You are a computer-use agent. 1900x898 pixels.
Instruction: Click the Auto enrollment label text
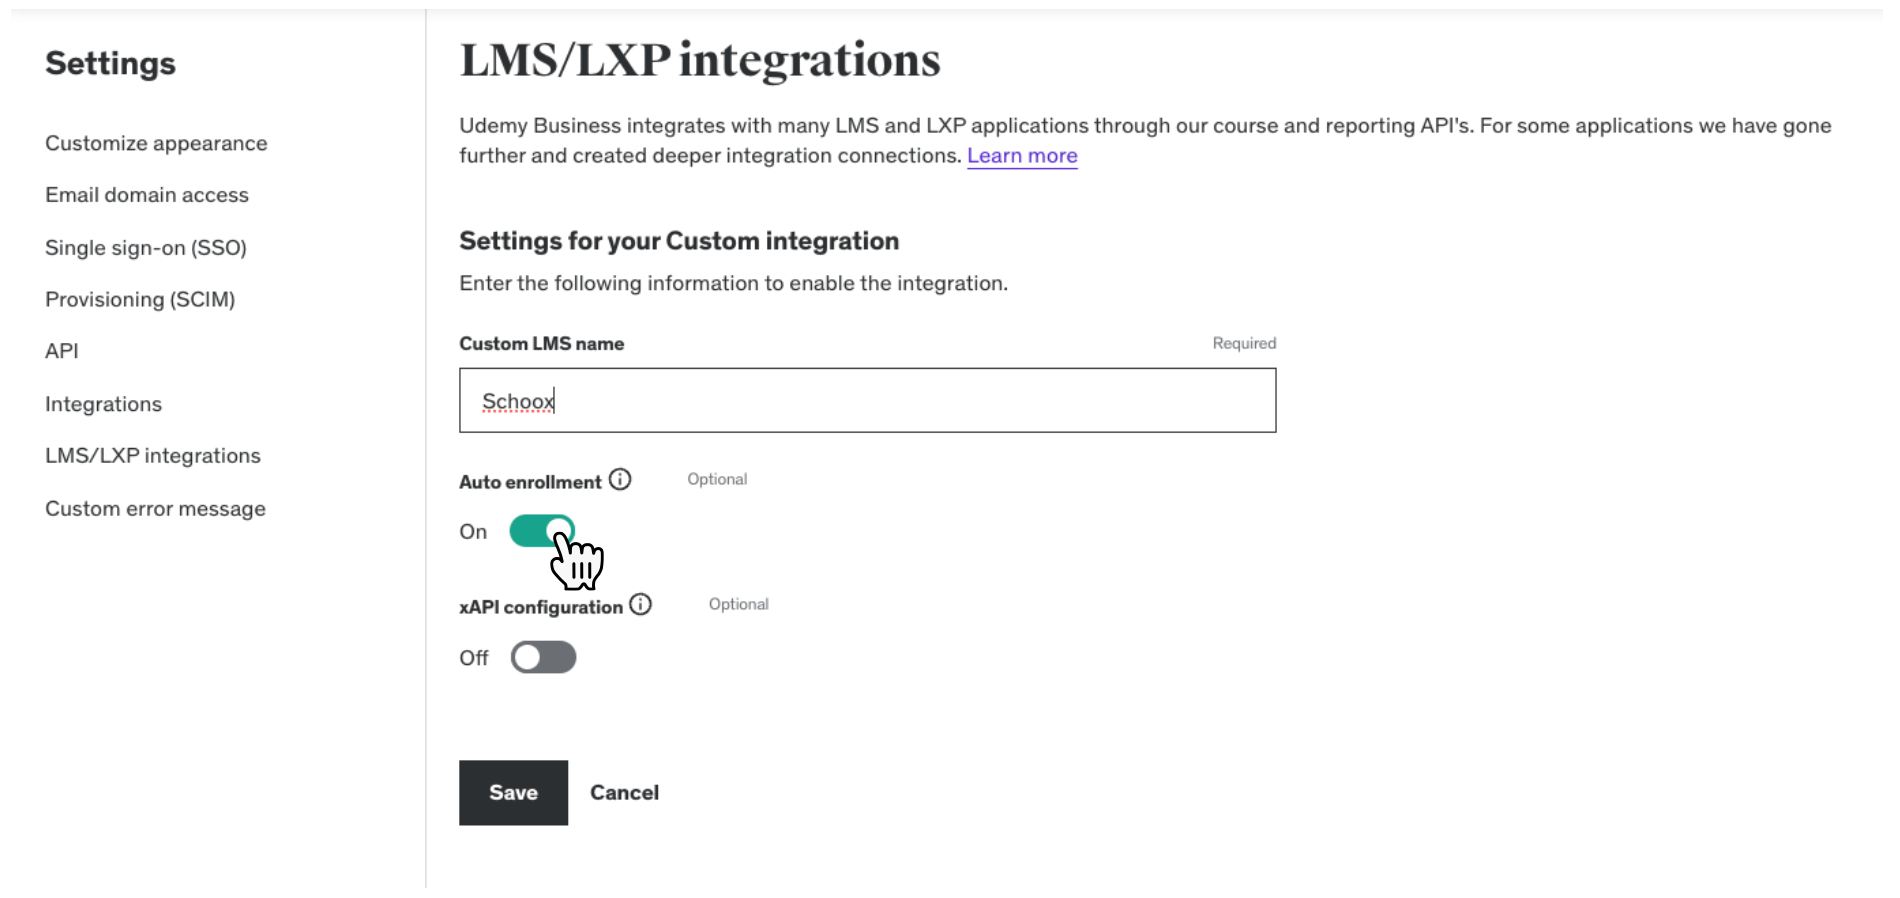pos(530,482)
